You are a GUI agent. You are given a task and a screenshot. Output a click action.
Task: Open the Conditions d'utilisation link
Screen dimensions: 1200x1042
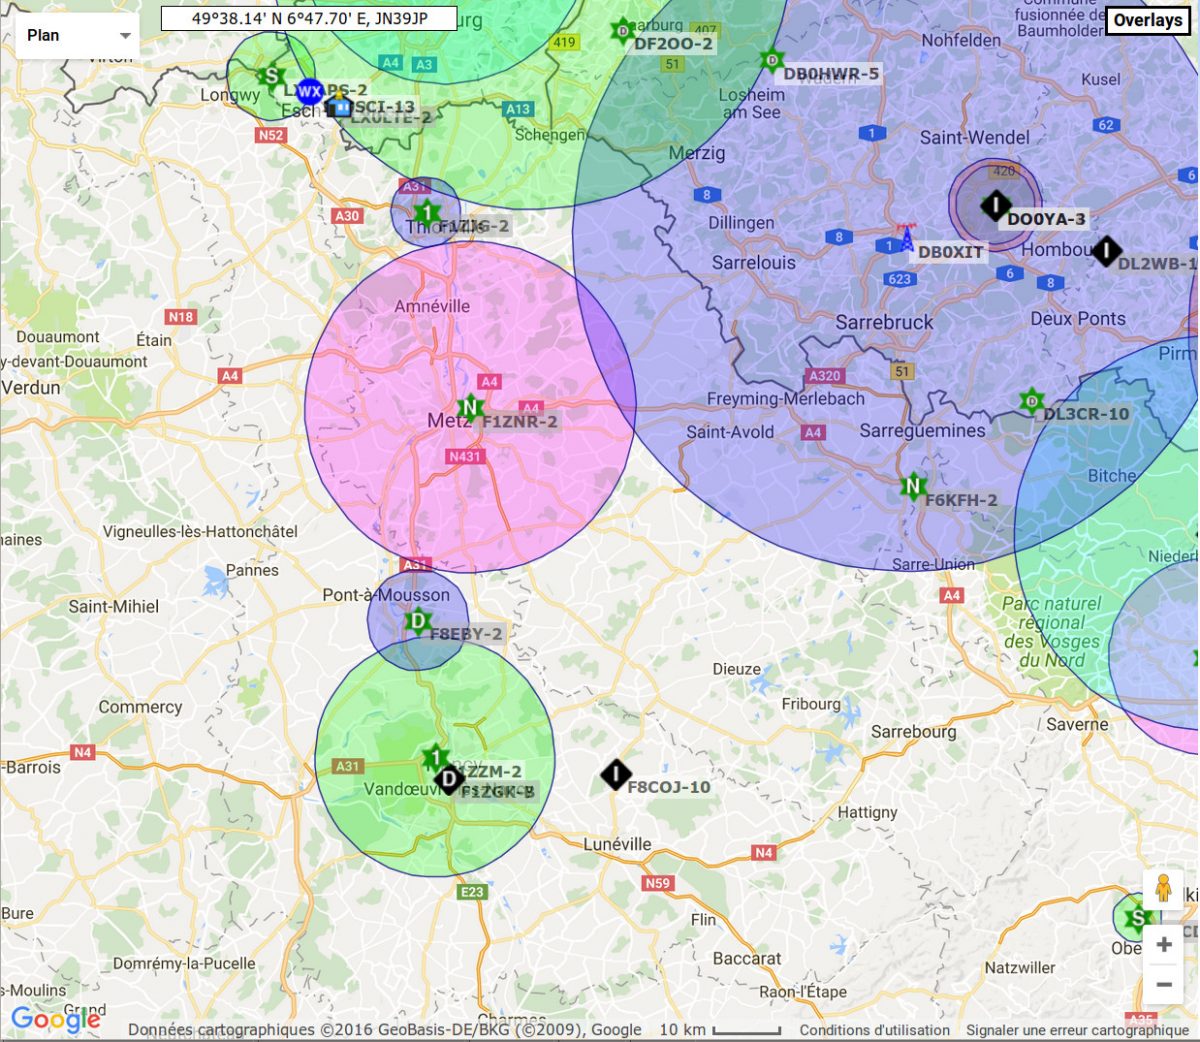(x=875, y=1030)
